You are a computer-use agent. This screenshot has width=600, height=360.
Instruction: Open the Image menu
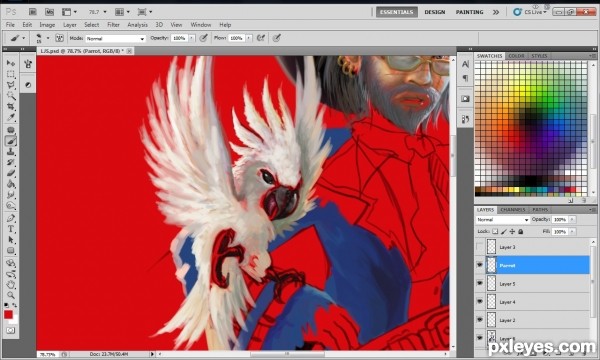[x=47, y=25]
